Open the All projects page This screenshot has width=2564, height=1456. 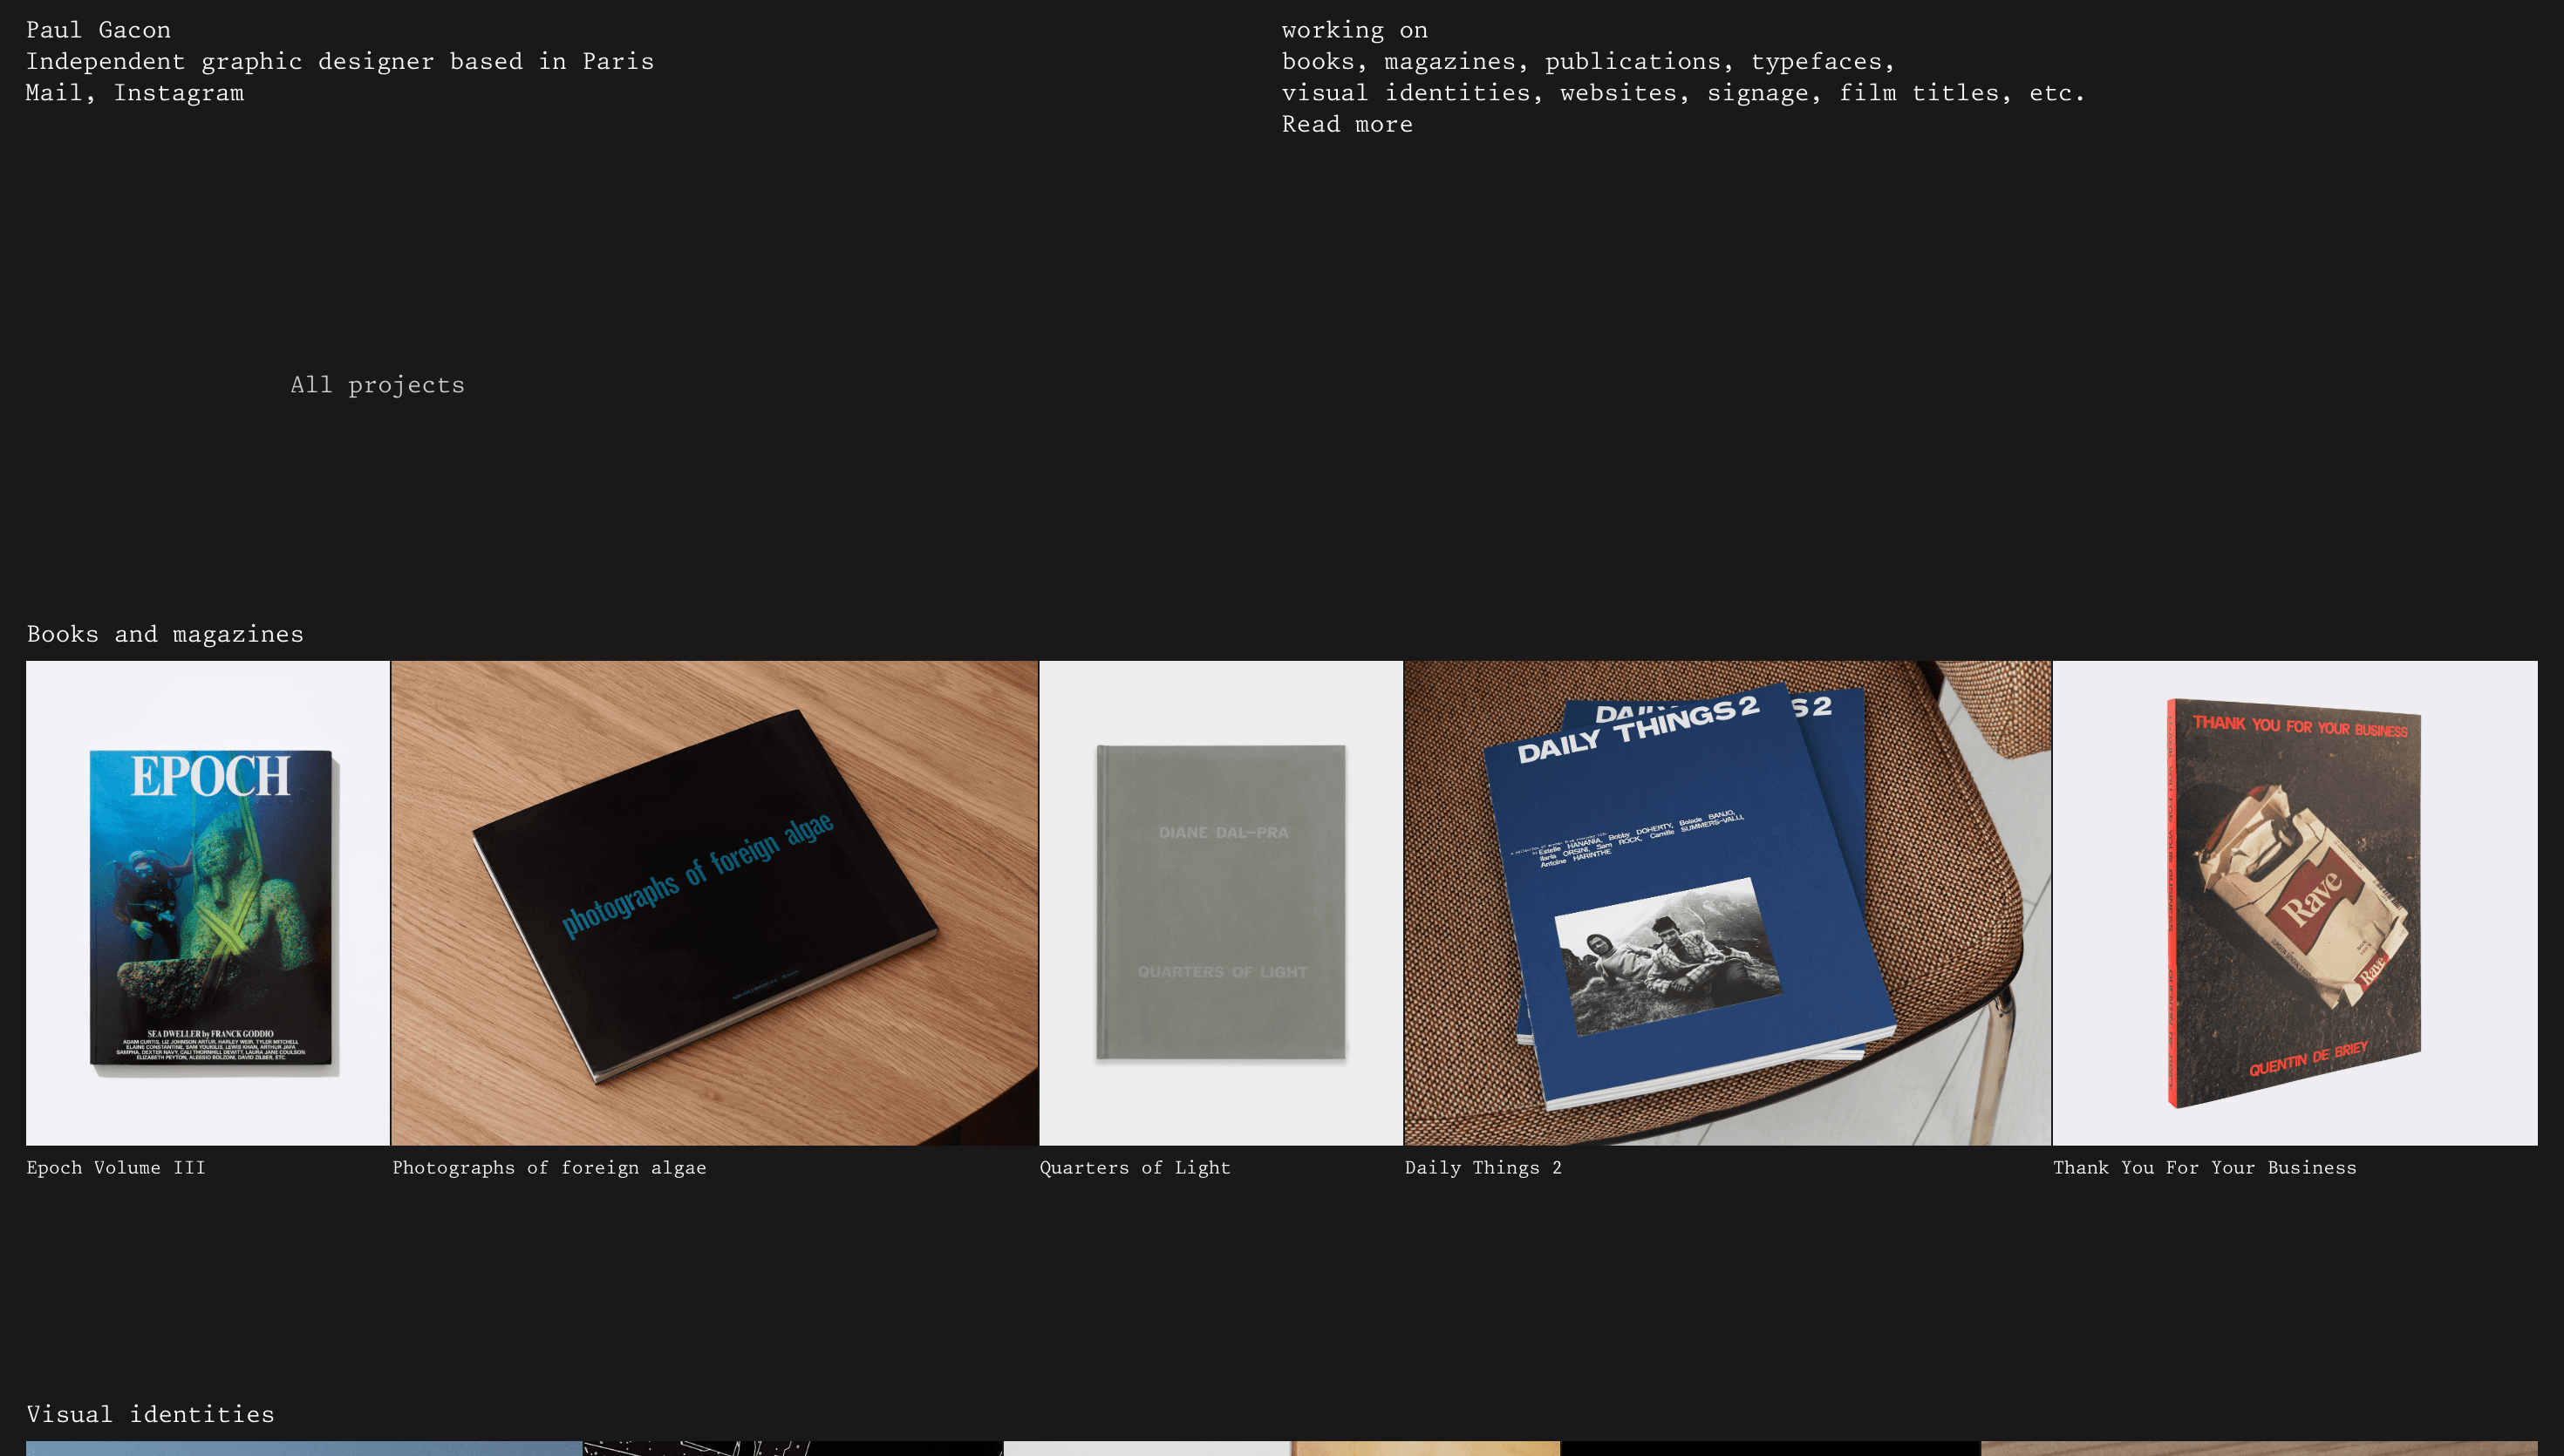[x=376, y=384]
